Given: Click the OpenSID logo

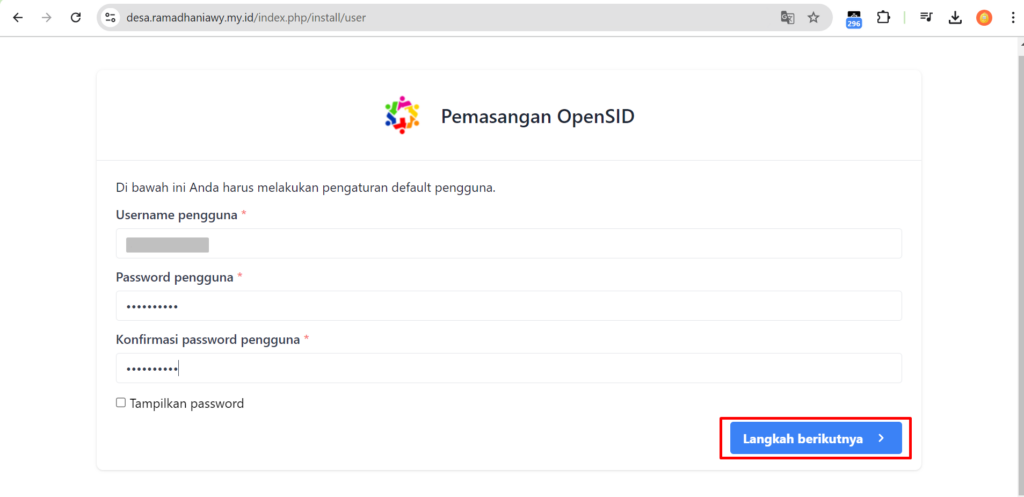Looking at the screenshot, I should 402,116.
